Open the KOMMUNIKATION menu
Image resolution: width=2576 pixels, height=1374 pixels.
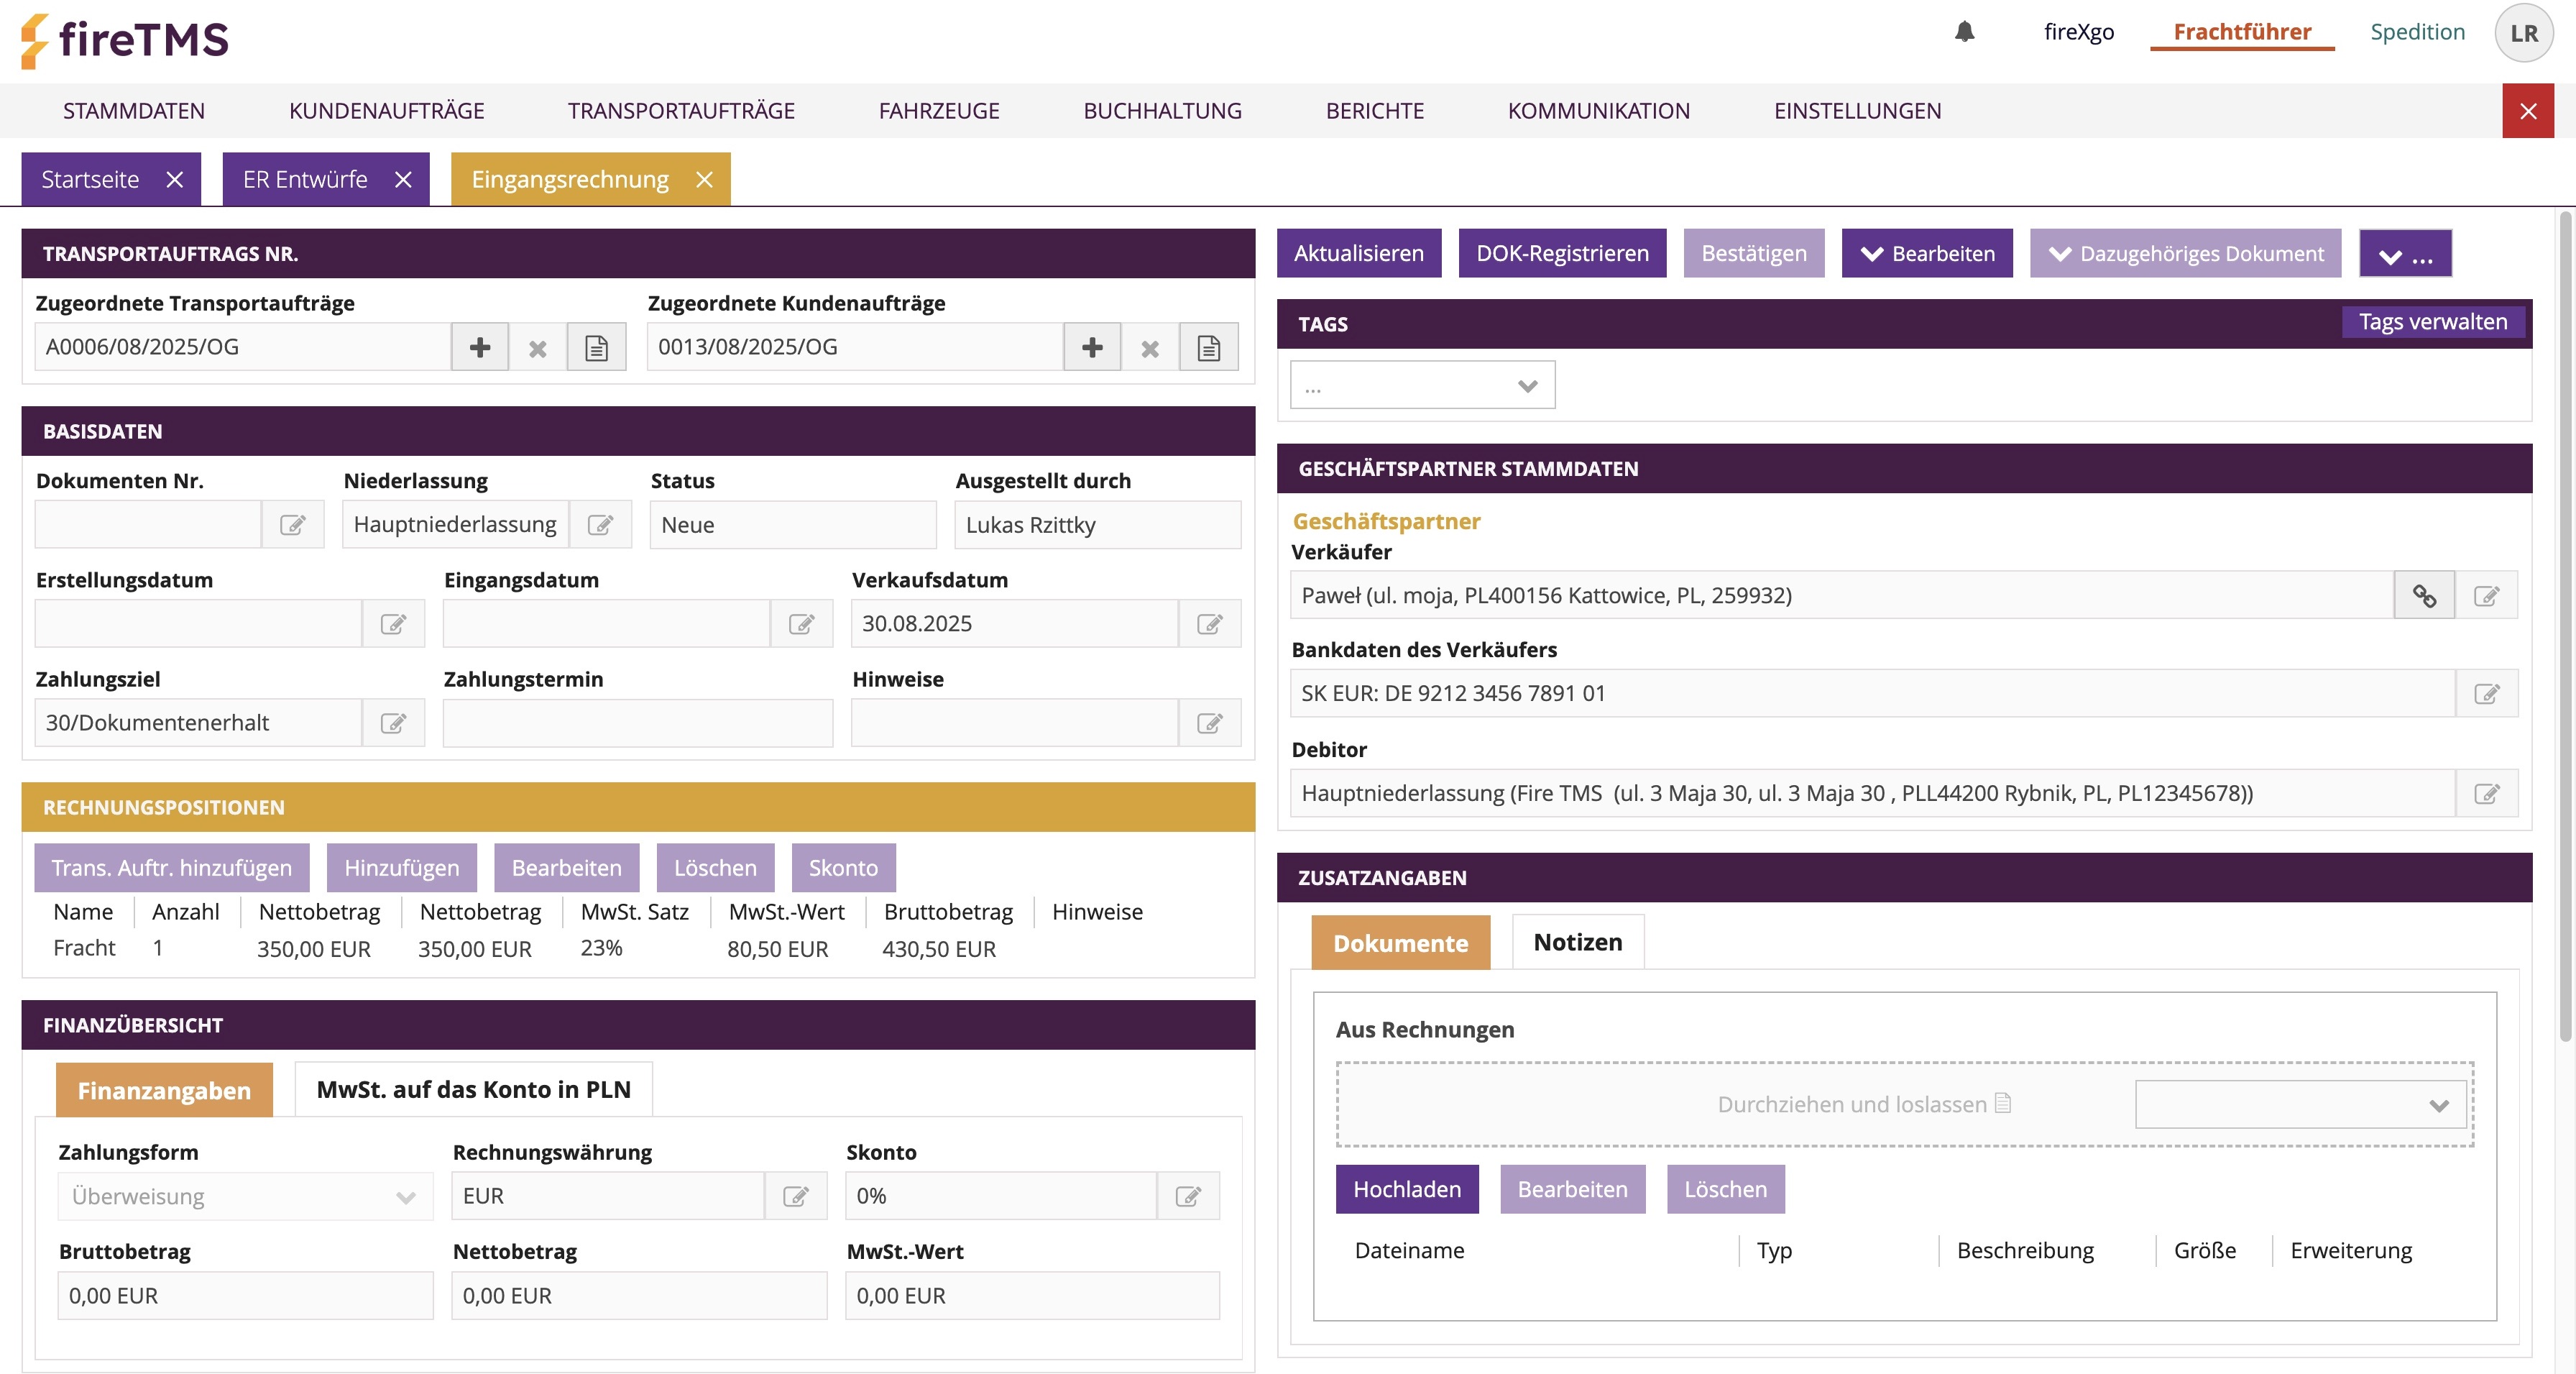pos(1599,111)
